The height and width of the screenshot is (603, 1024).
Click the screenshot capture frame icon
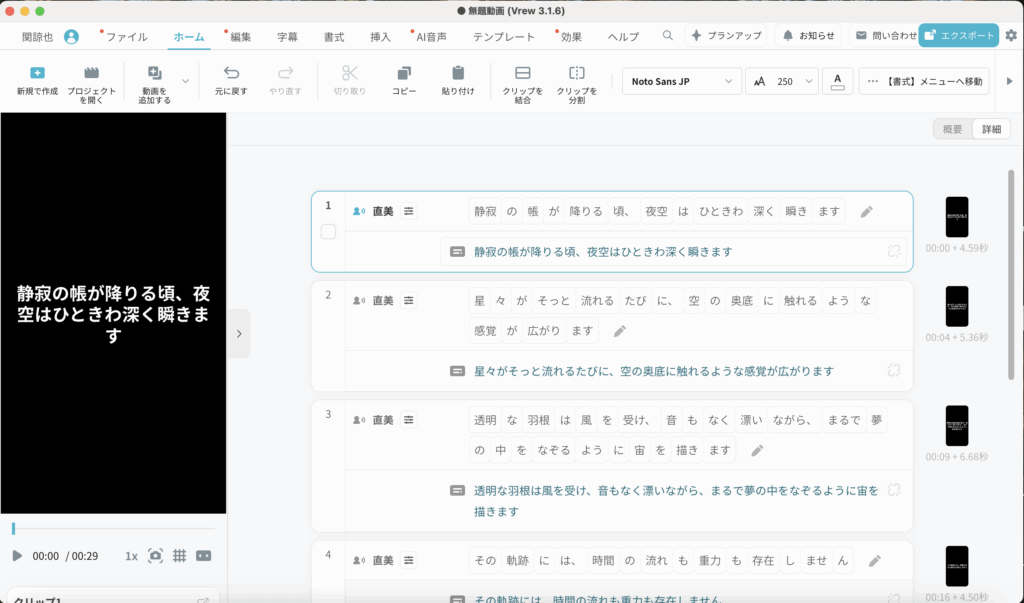pos(155,556)
